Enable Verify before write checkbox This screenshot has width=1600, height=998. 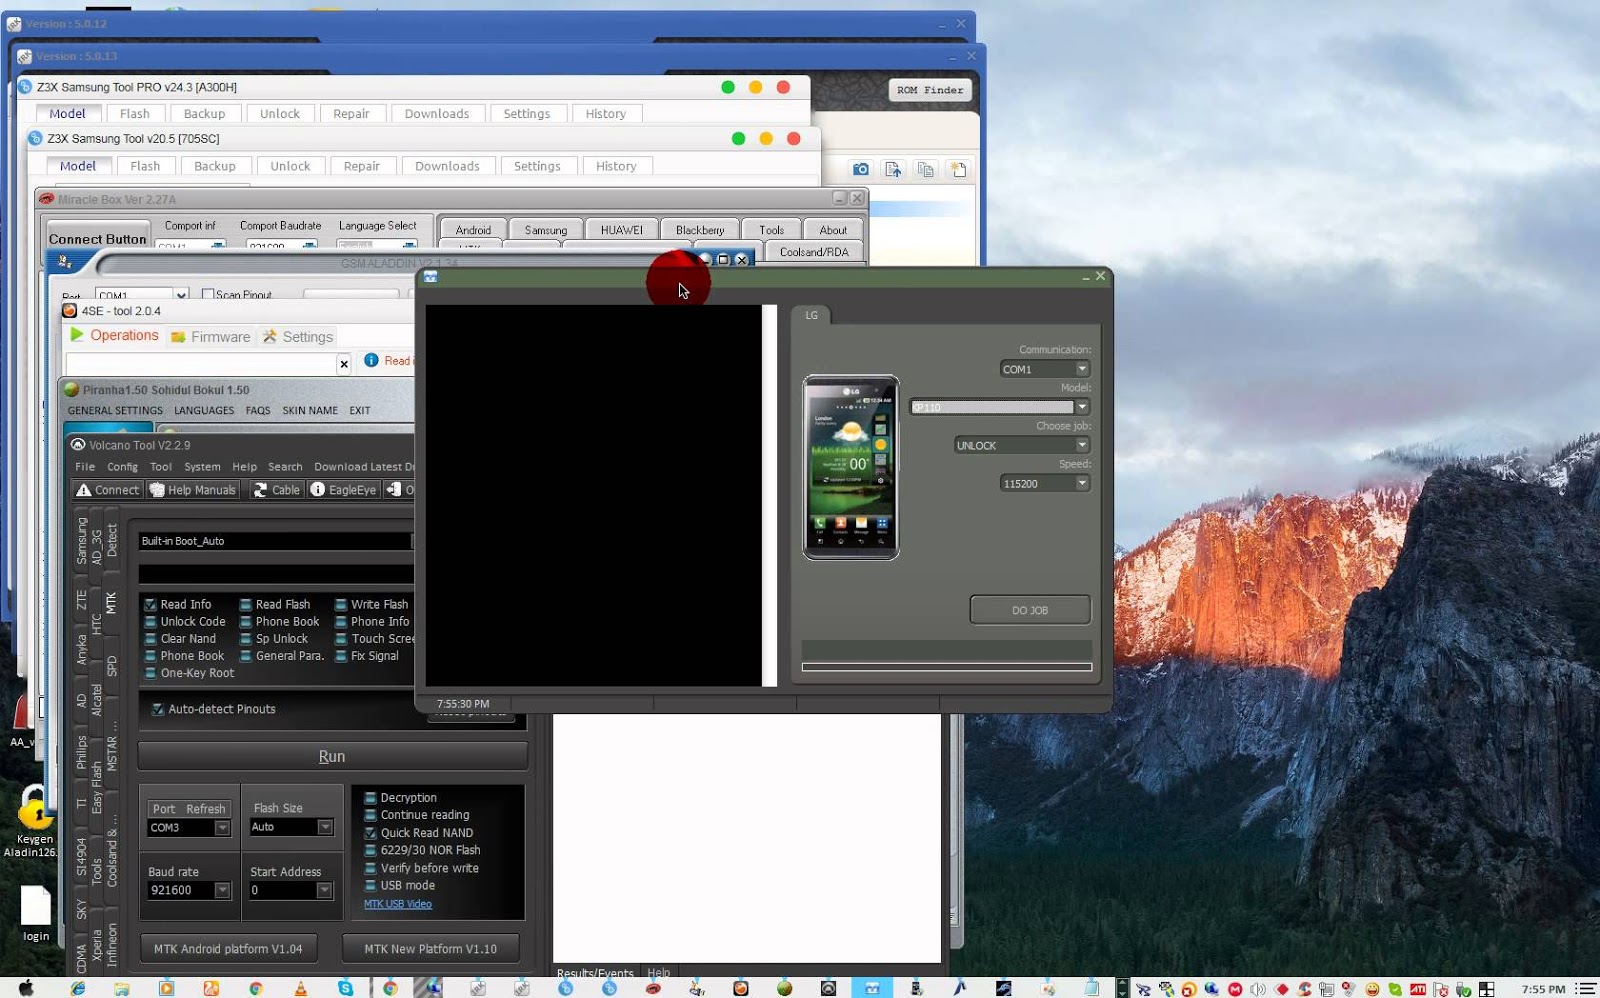point(370,868)
